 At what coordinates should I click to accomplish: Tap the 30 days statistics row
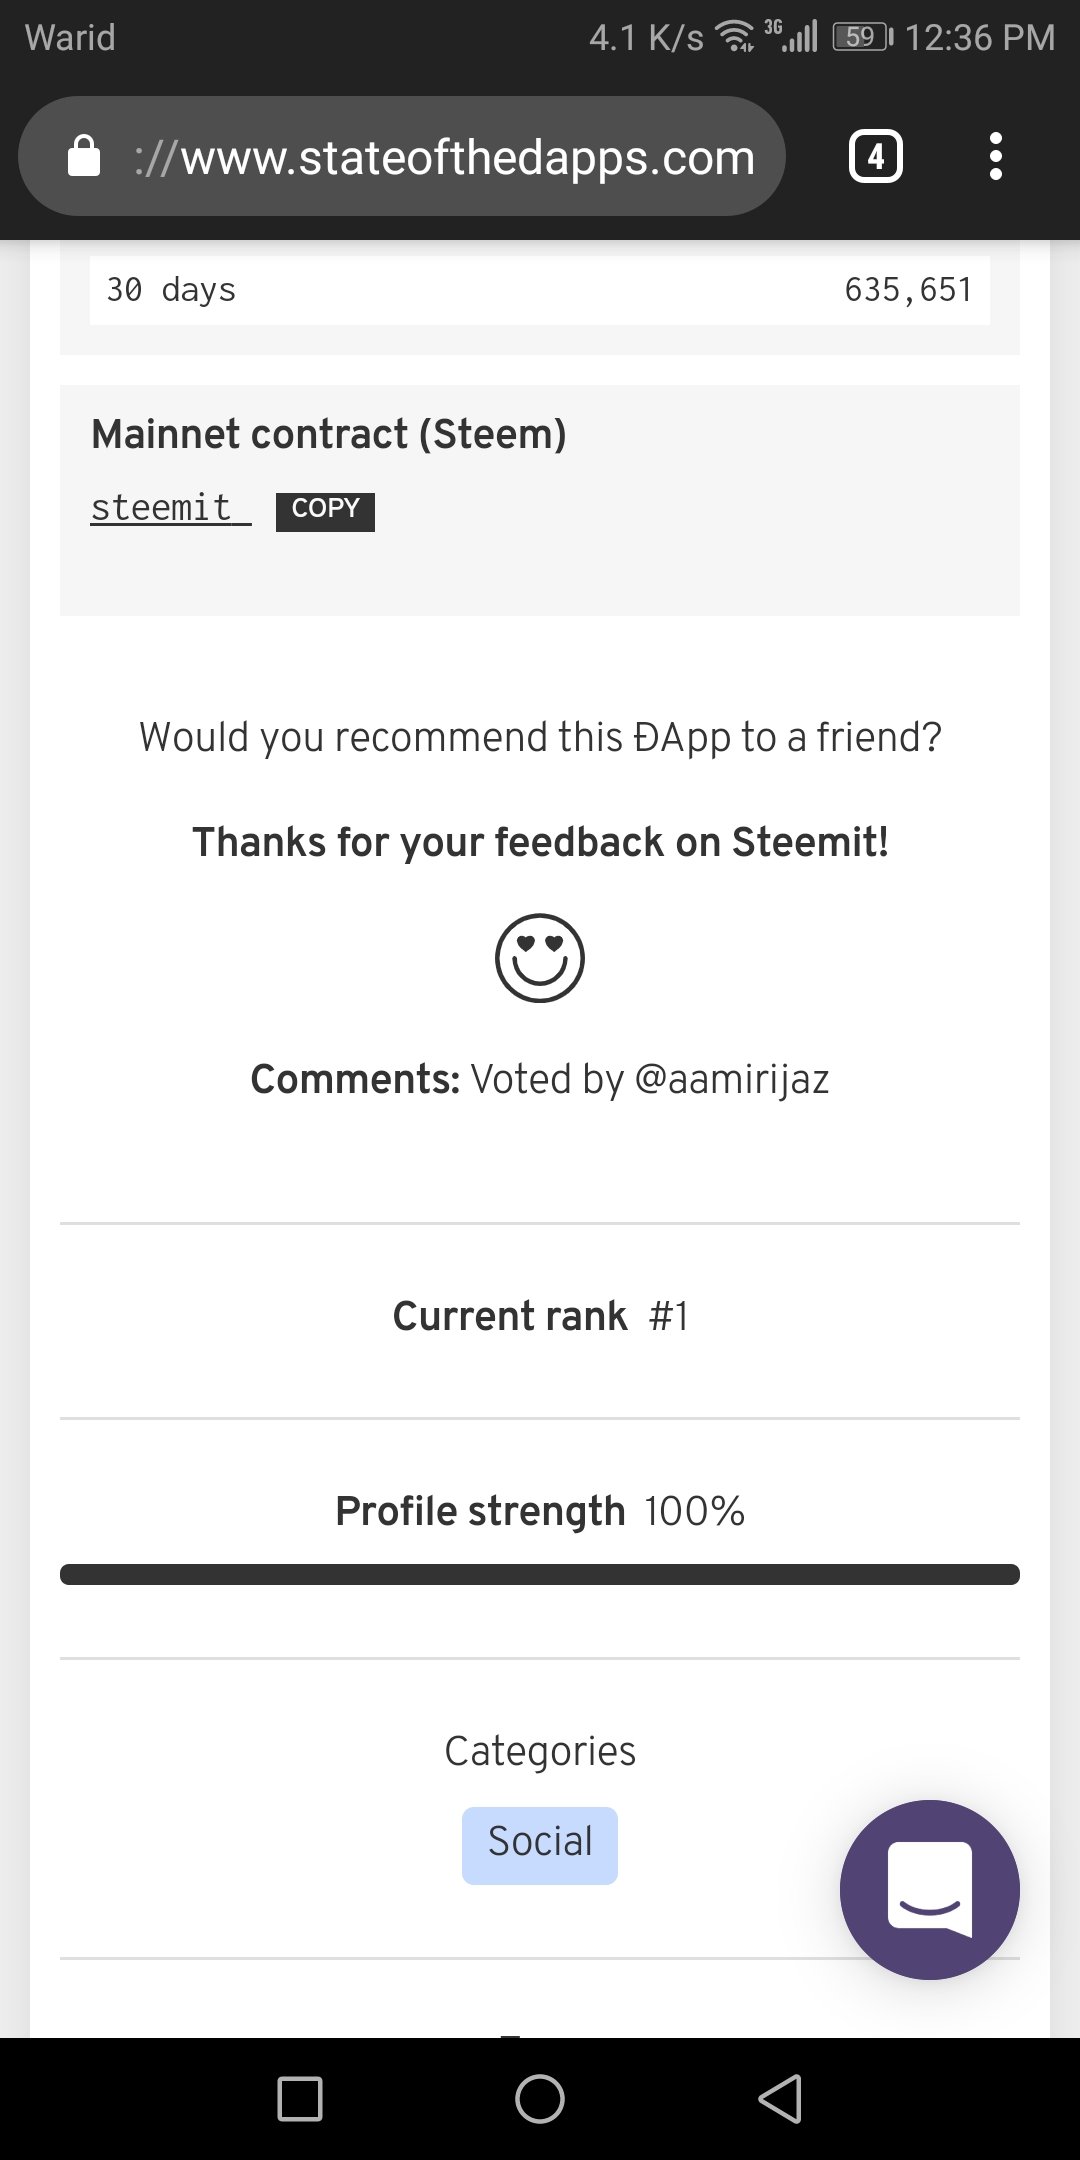pyautogui.click(x=540, y=290)
